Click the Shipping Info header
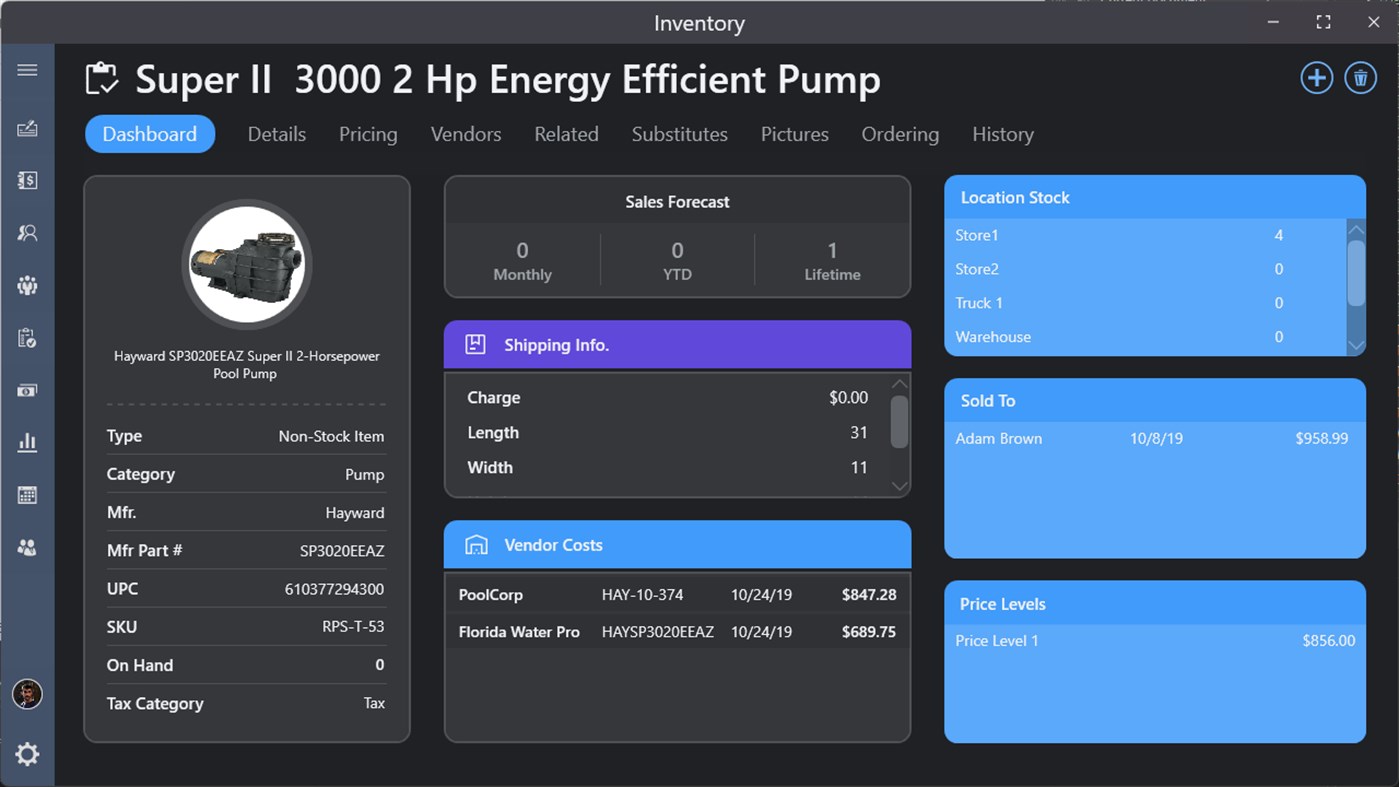Viewport: 1399px width, 787px height. [x=677, y=345]
